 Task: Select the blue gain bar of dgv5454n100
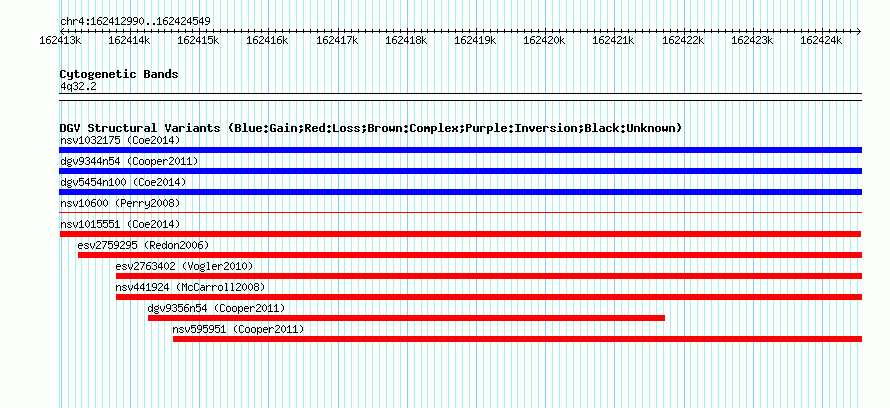coord(460,192)
